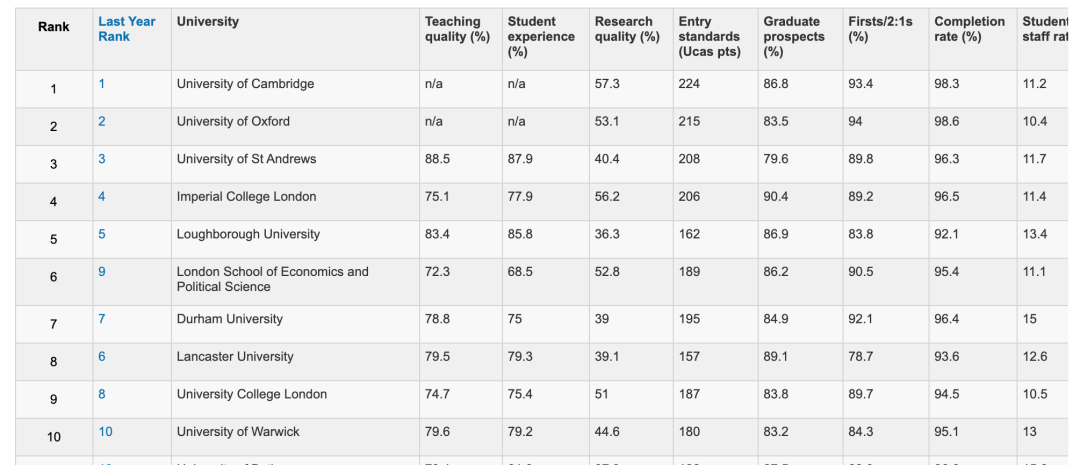Image resolution: width=1080 pixels, height=465 pixels.
Task: Click Oxford's last year rank link
Action: point(102,122)
